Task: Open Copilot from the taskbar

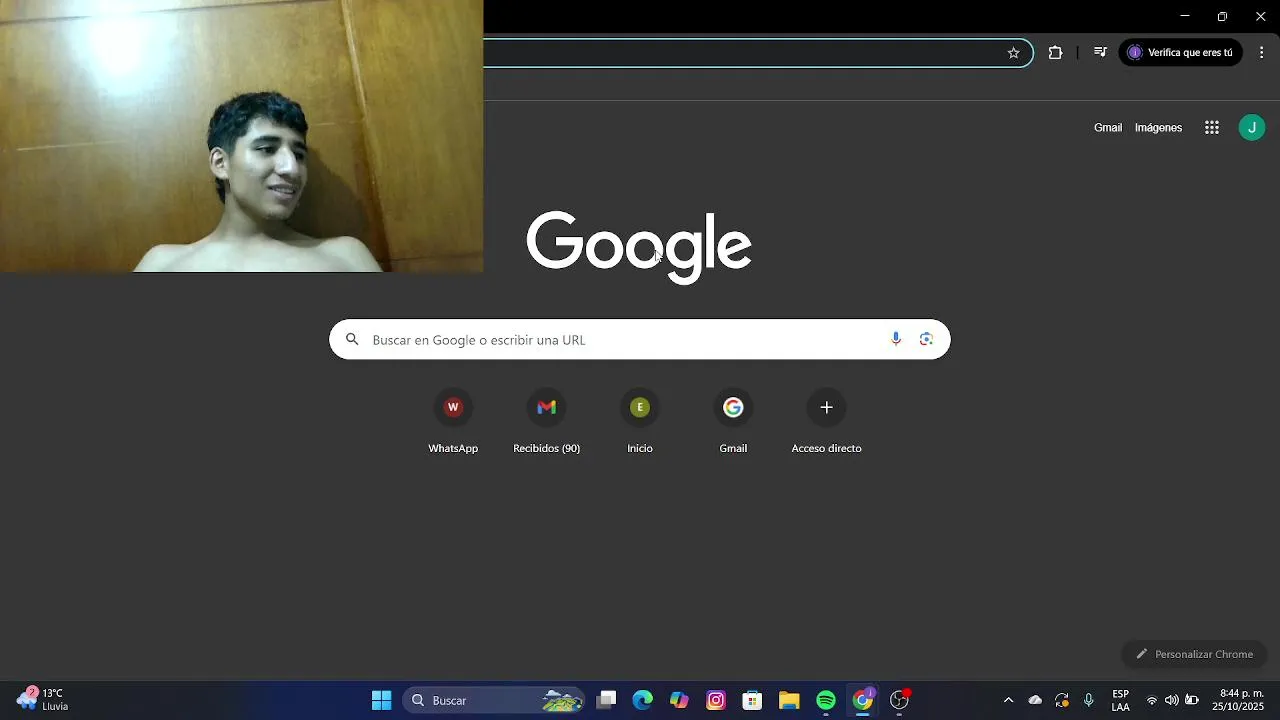Action: pyautogui.click(x=679, y=700)
